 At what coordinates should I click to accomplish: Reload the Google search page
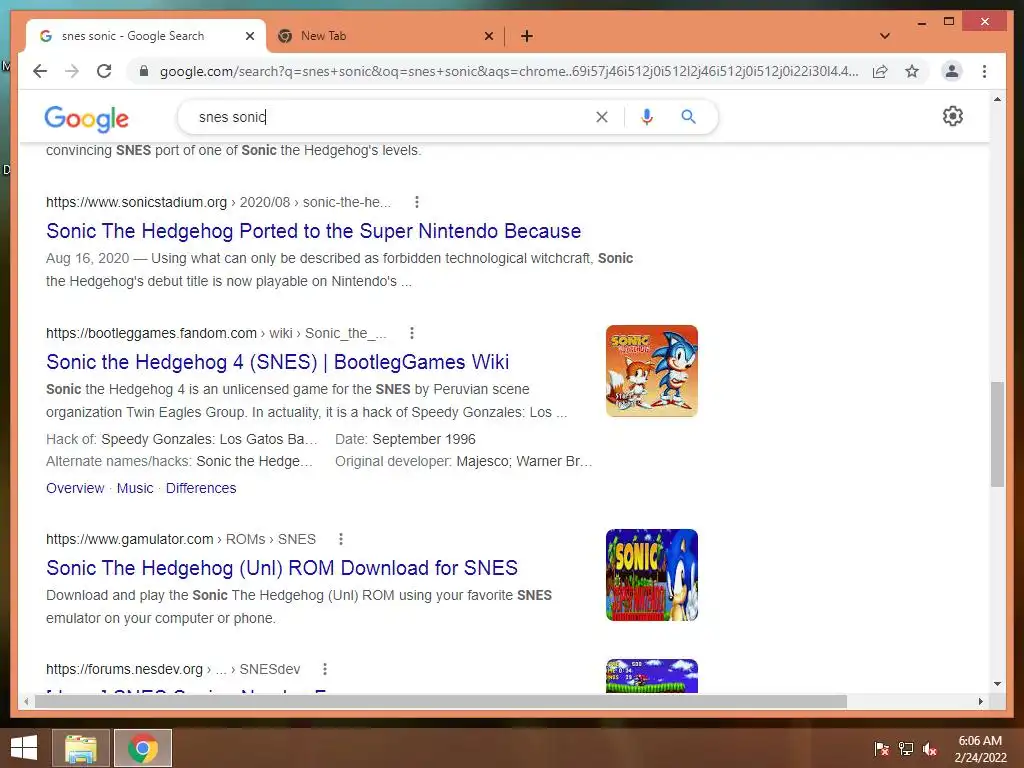pos(104,71)
